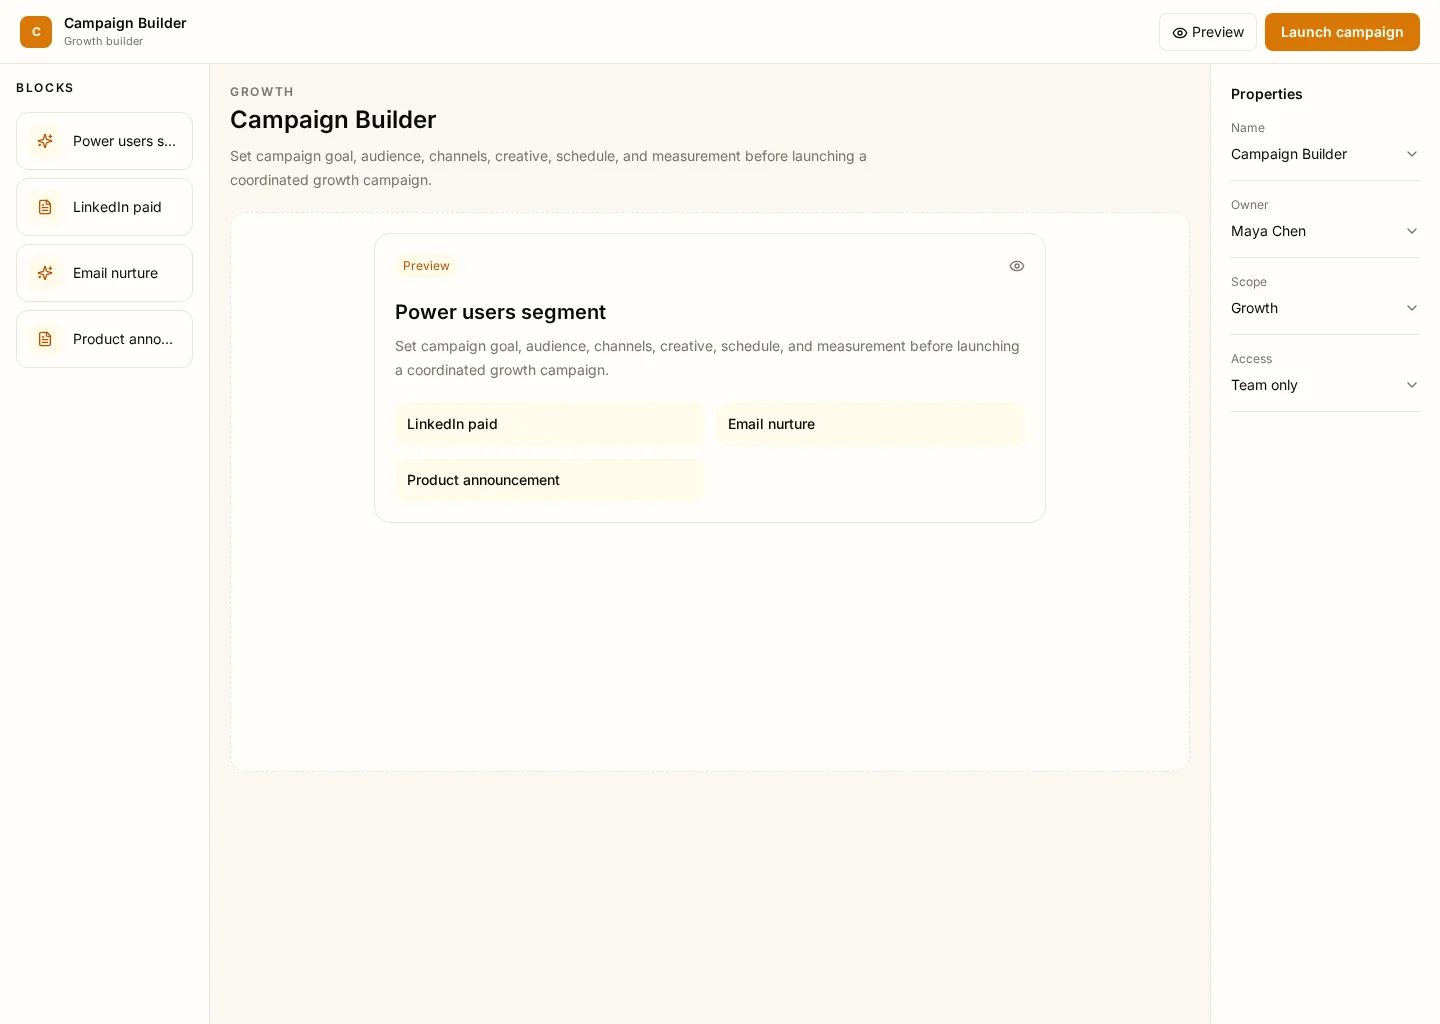Click the document icon on LinkedIn paid block
This screenshot has height=1024, width=1440.
pyautogui.click(x=45, y=207)
